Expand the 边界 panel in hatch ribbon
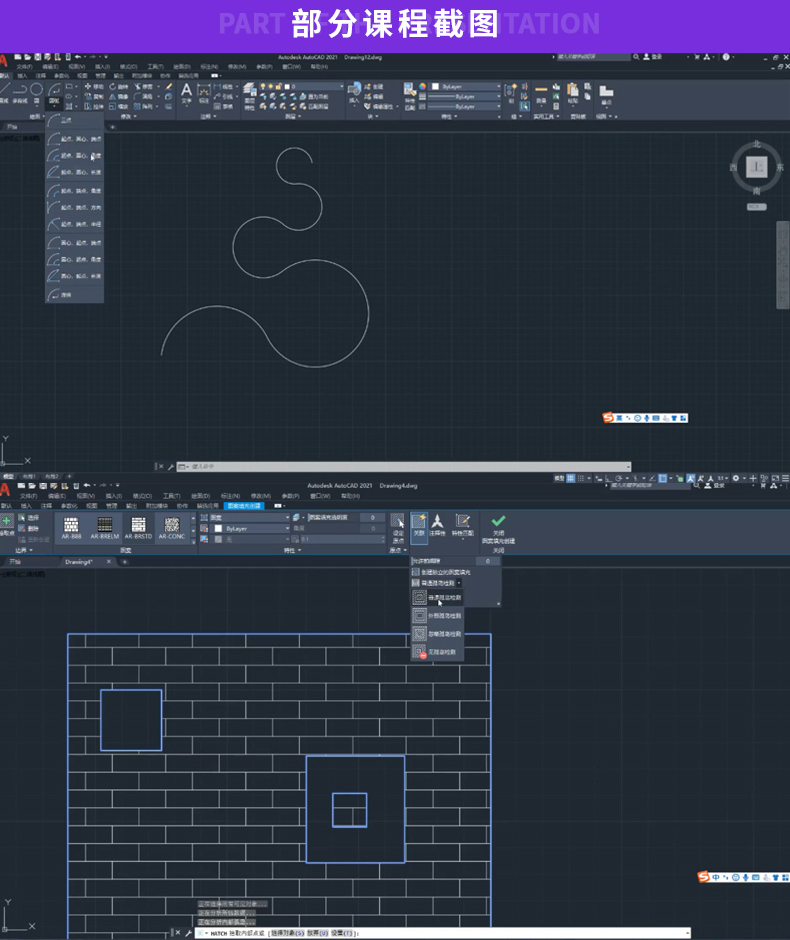The width and height of the screenshot is (790, 940). (x=24, y=550)
